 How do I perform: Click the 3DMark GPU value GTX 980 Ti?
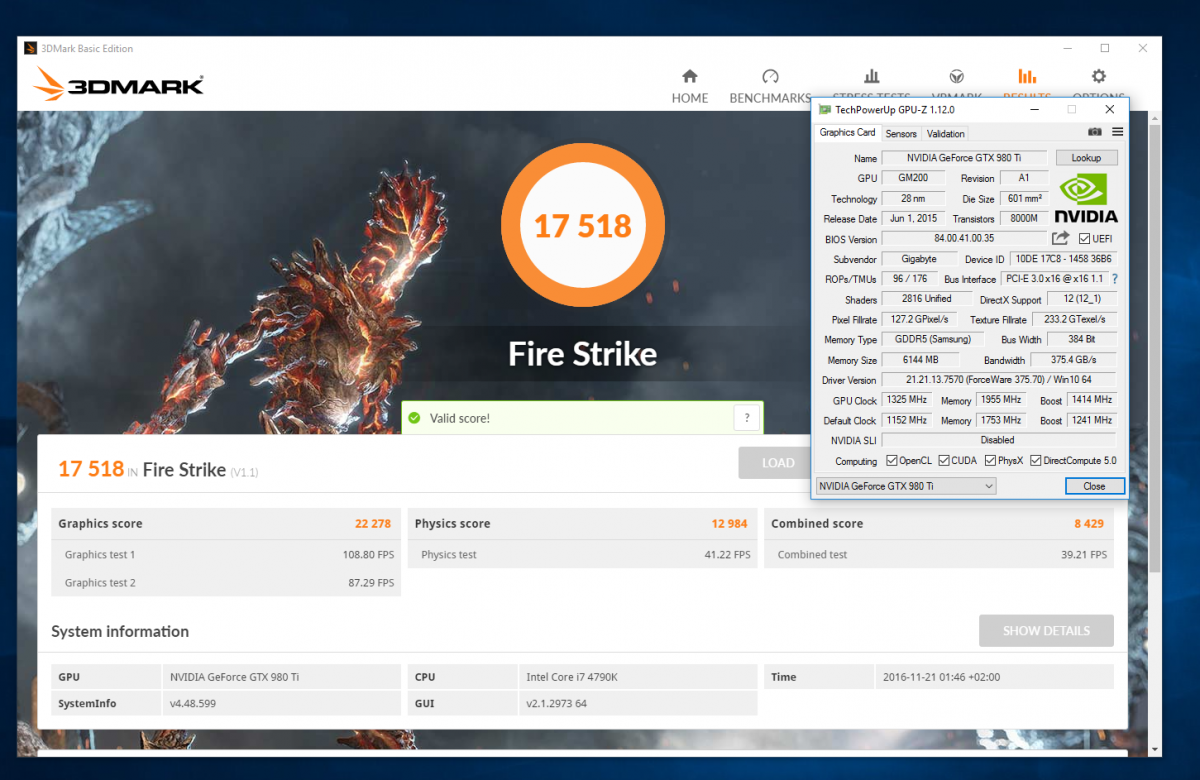coord(235,677)
